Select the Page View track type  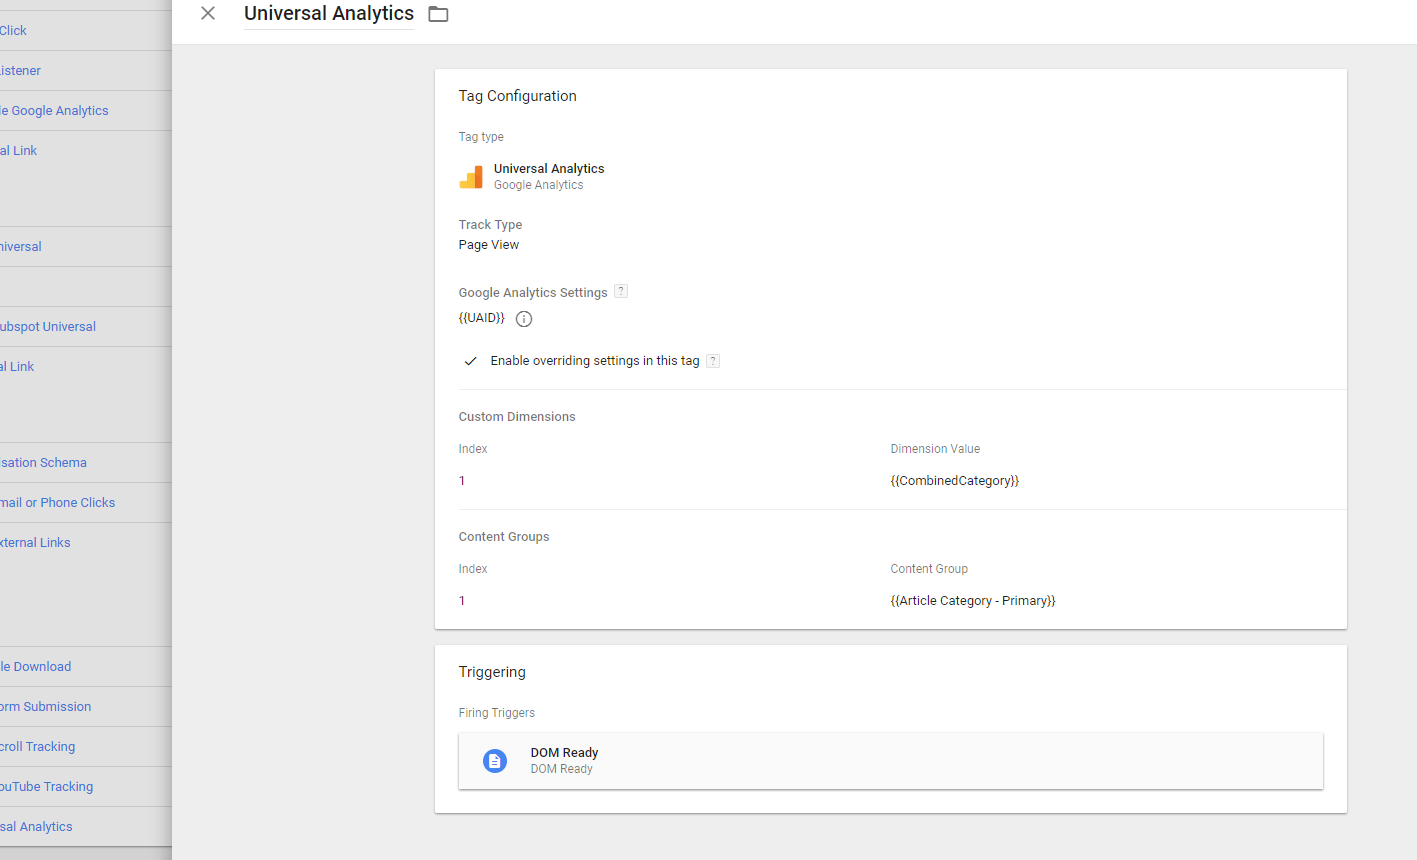click(x=489, y=245)
